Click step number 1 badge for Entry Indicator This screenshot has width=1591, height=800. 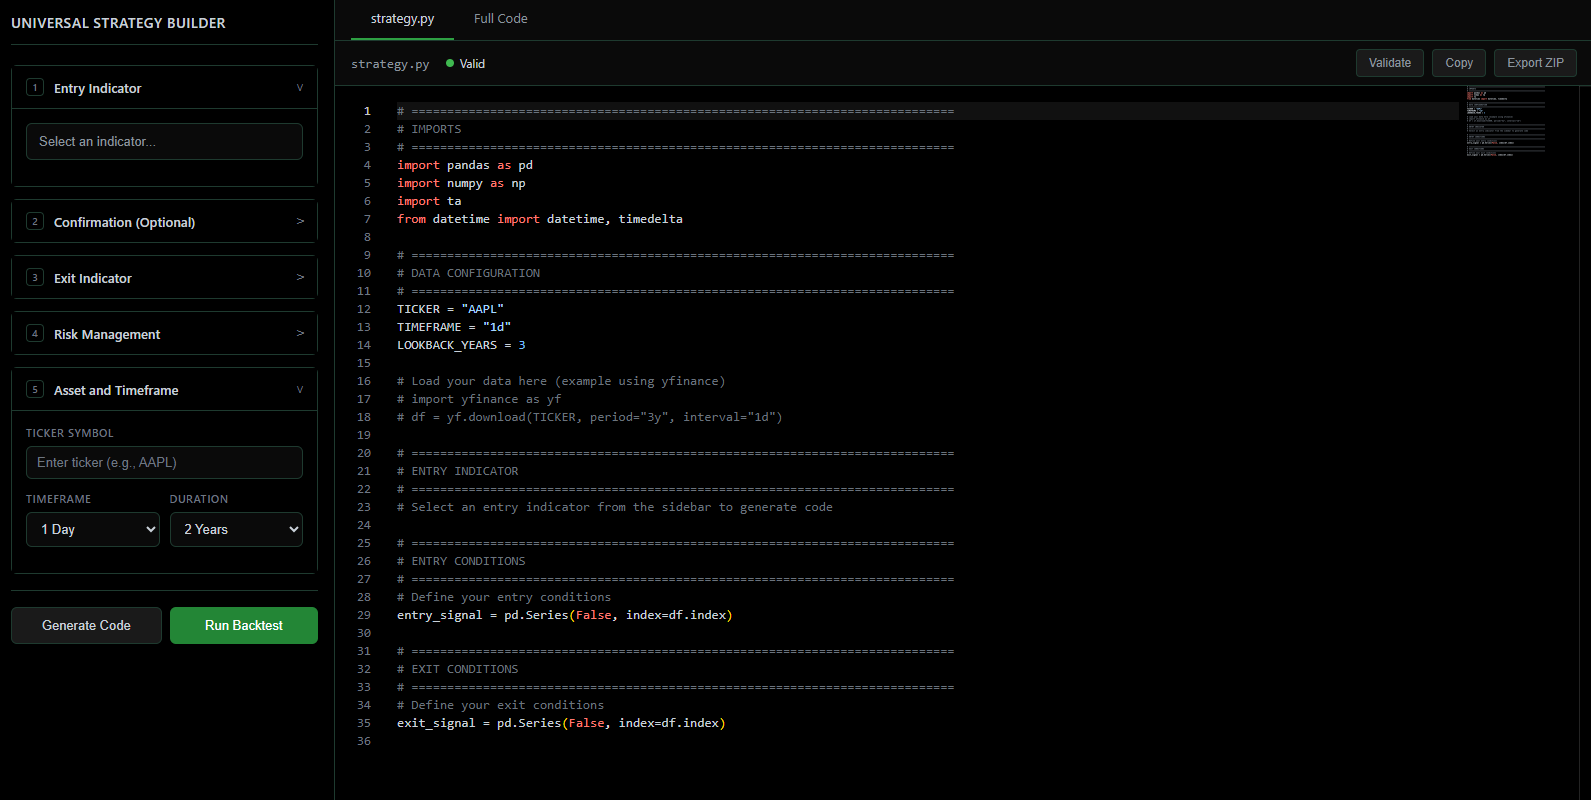35,87
